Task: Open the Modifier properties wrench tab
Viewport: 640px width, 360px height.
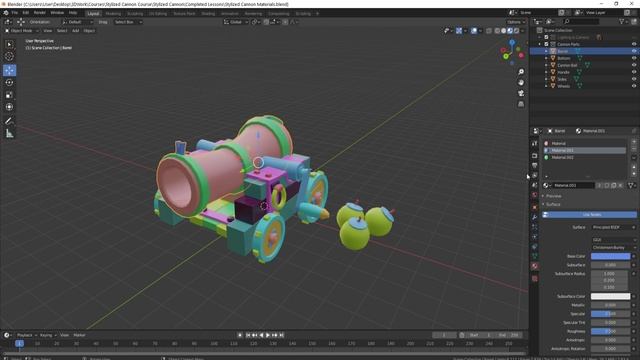Action: coord(535,217)
